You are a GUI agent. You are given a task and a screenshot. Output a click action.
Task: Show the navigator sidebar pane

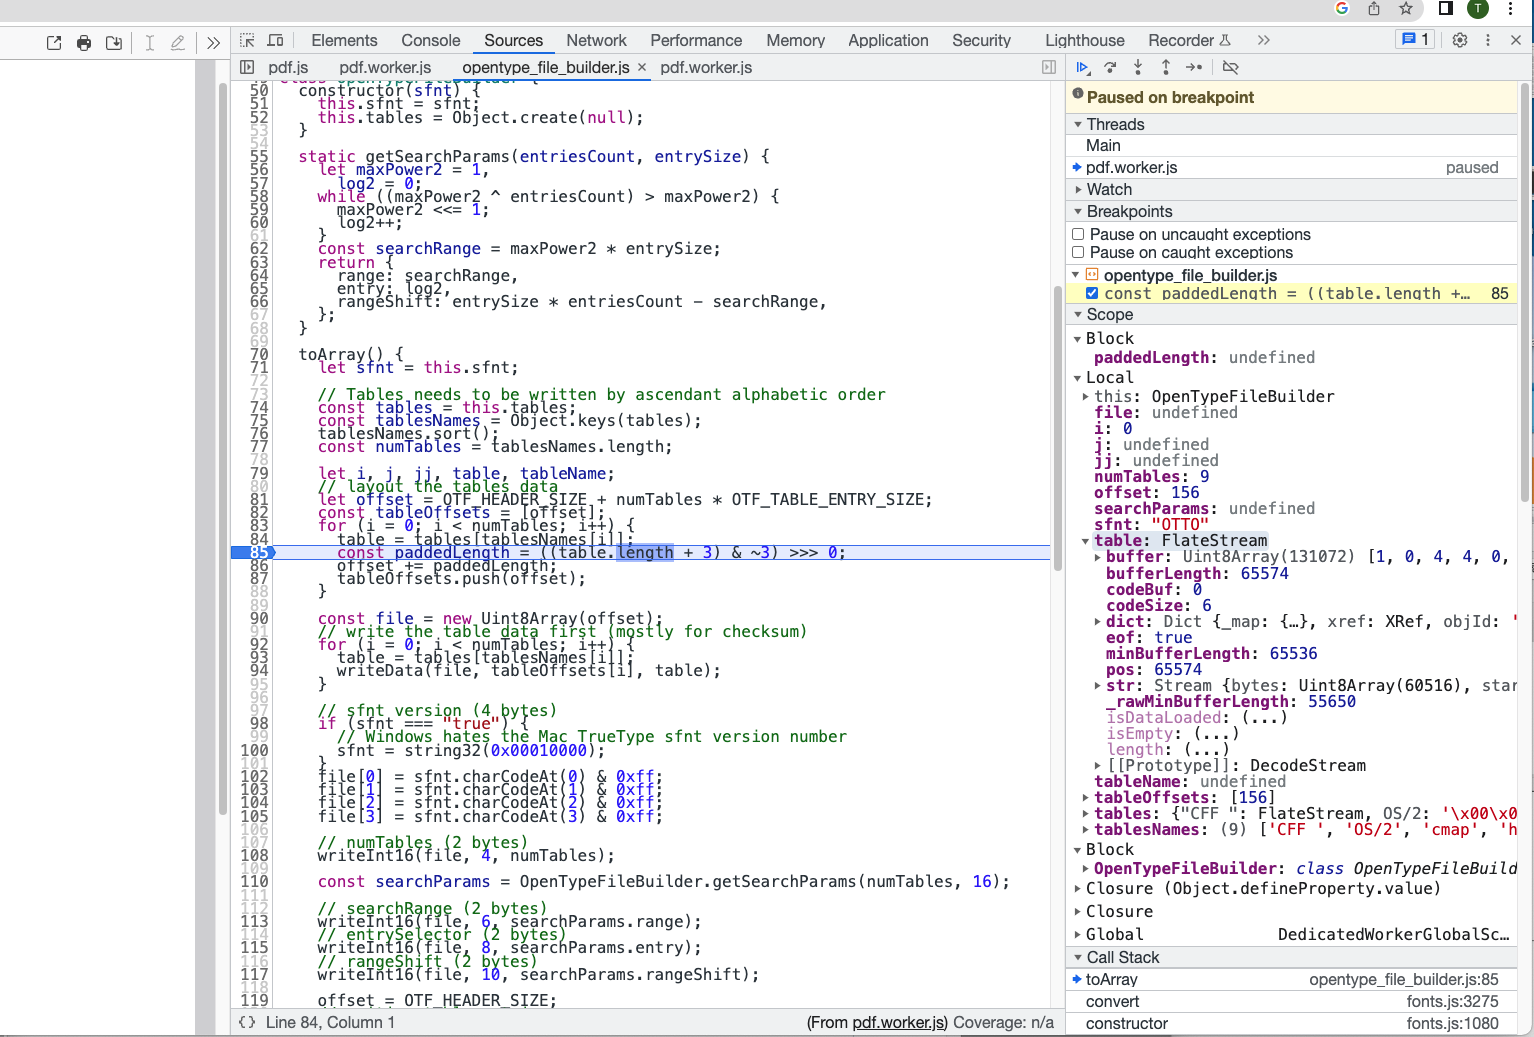tap(246, 67)
